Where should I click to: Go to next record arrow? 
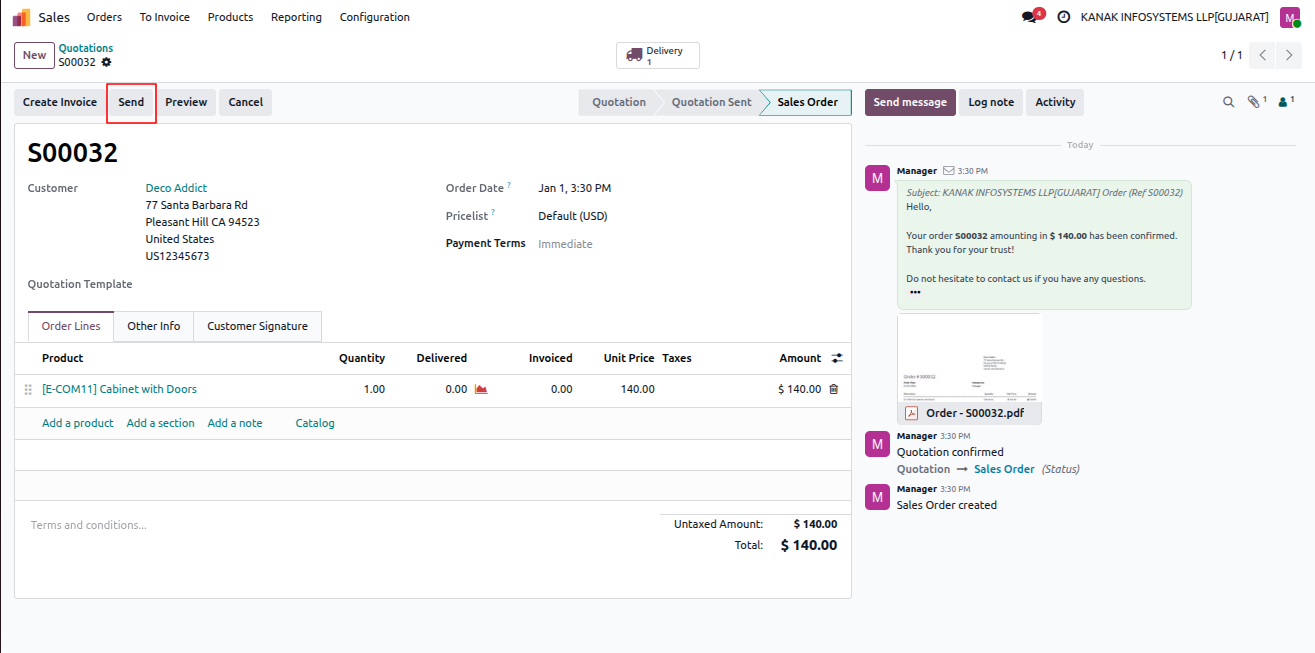1290,55
